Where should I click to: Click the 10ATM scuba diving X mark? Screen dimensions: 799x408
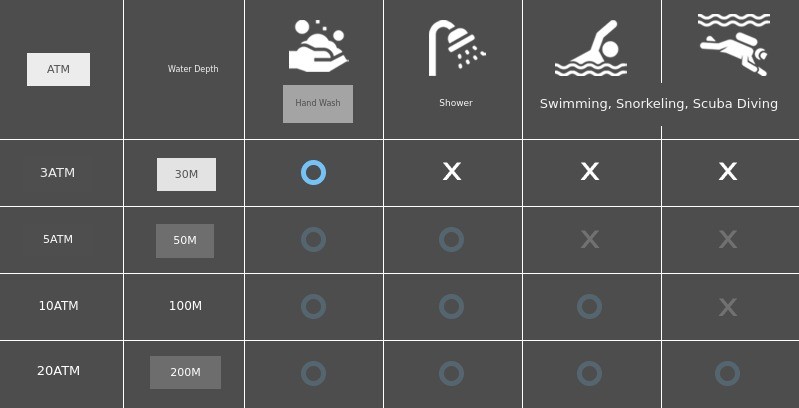pyautogui.click(x=727, y=307)
